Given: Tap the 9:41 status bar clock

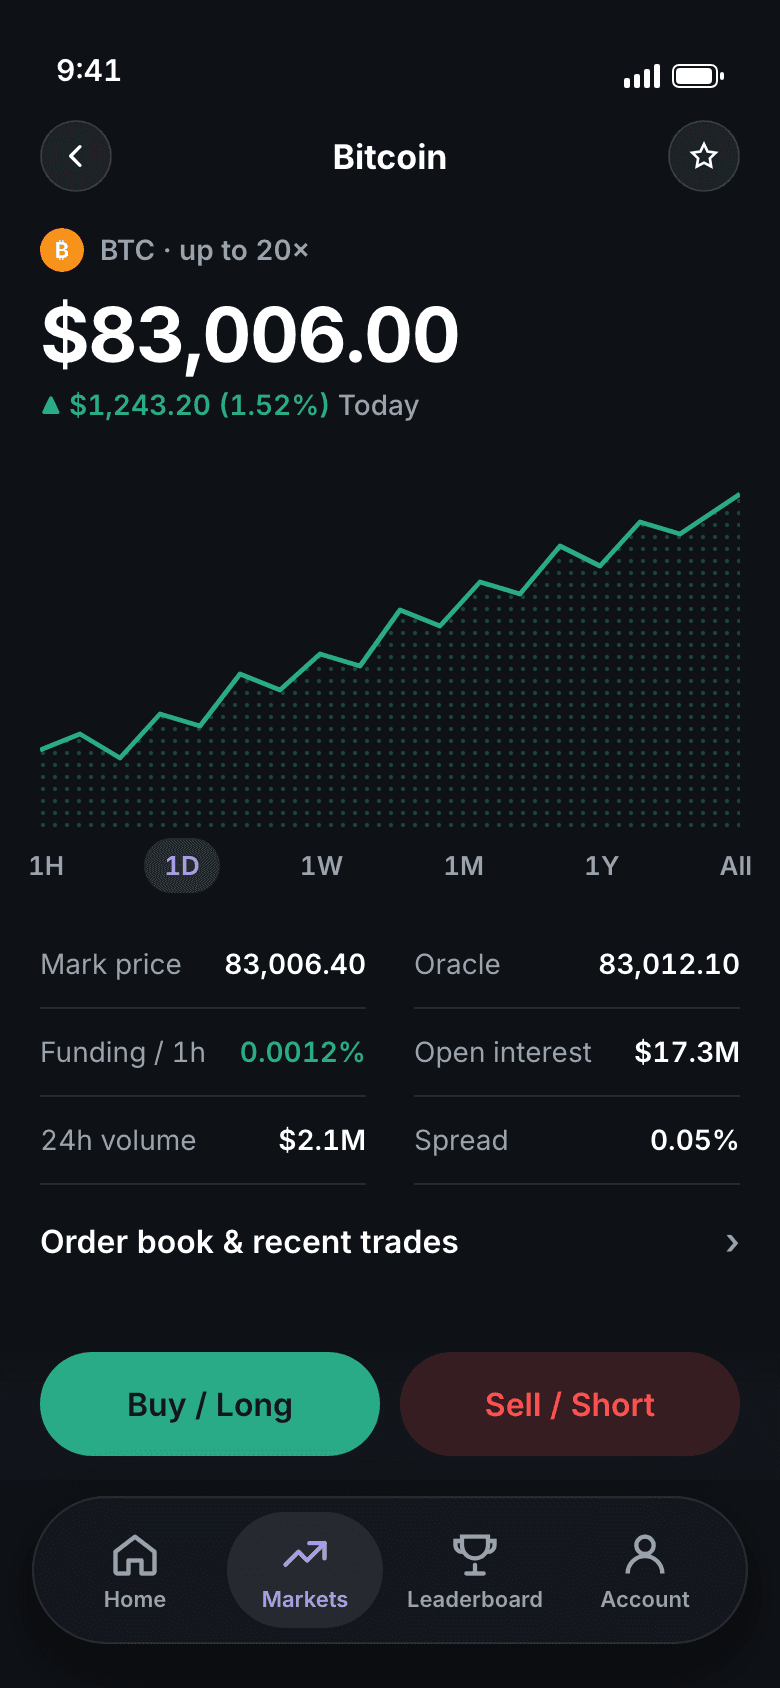Looking at the screenshot, I should [x=89, y=70].
